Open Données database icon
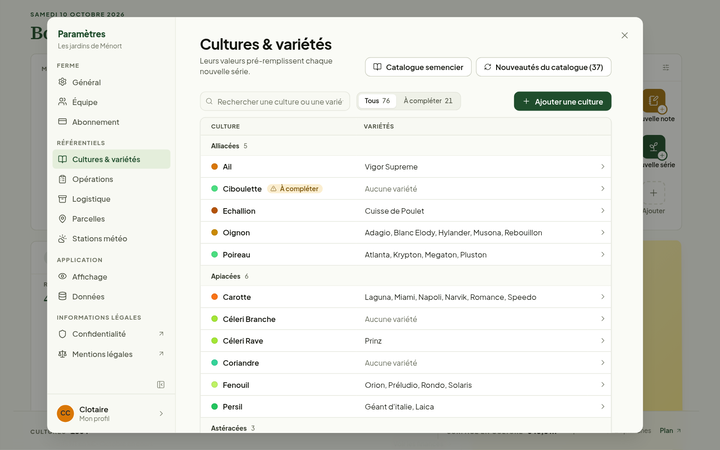The image size is (720, 450). click(x=62, y=296)
